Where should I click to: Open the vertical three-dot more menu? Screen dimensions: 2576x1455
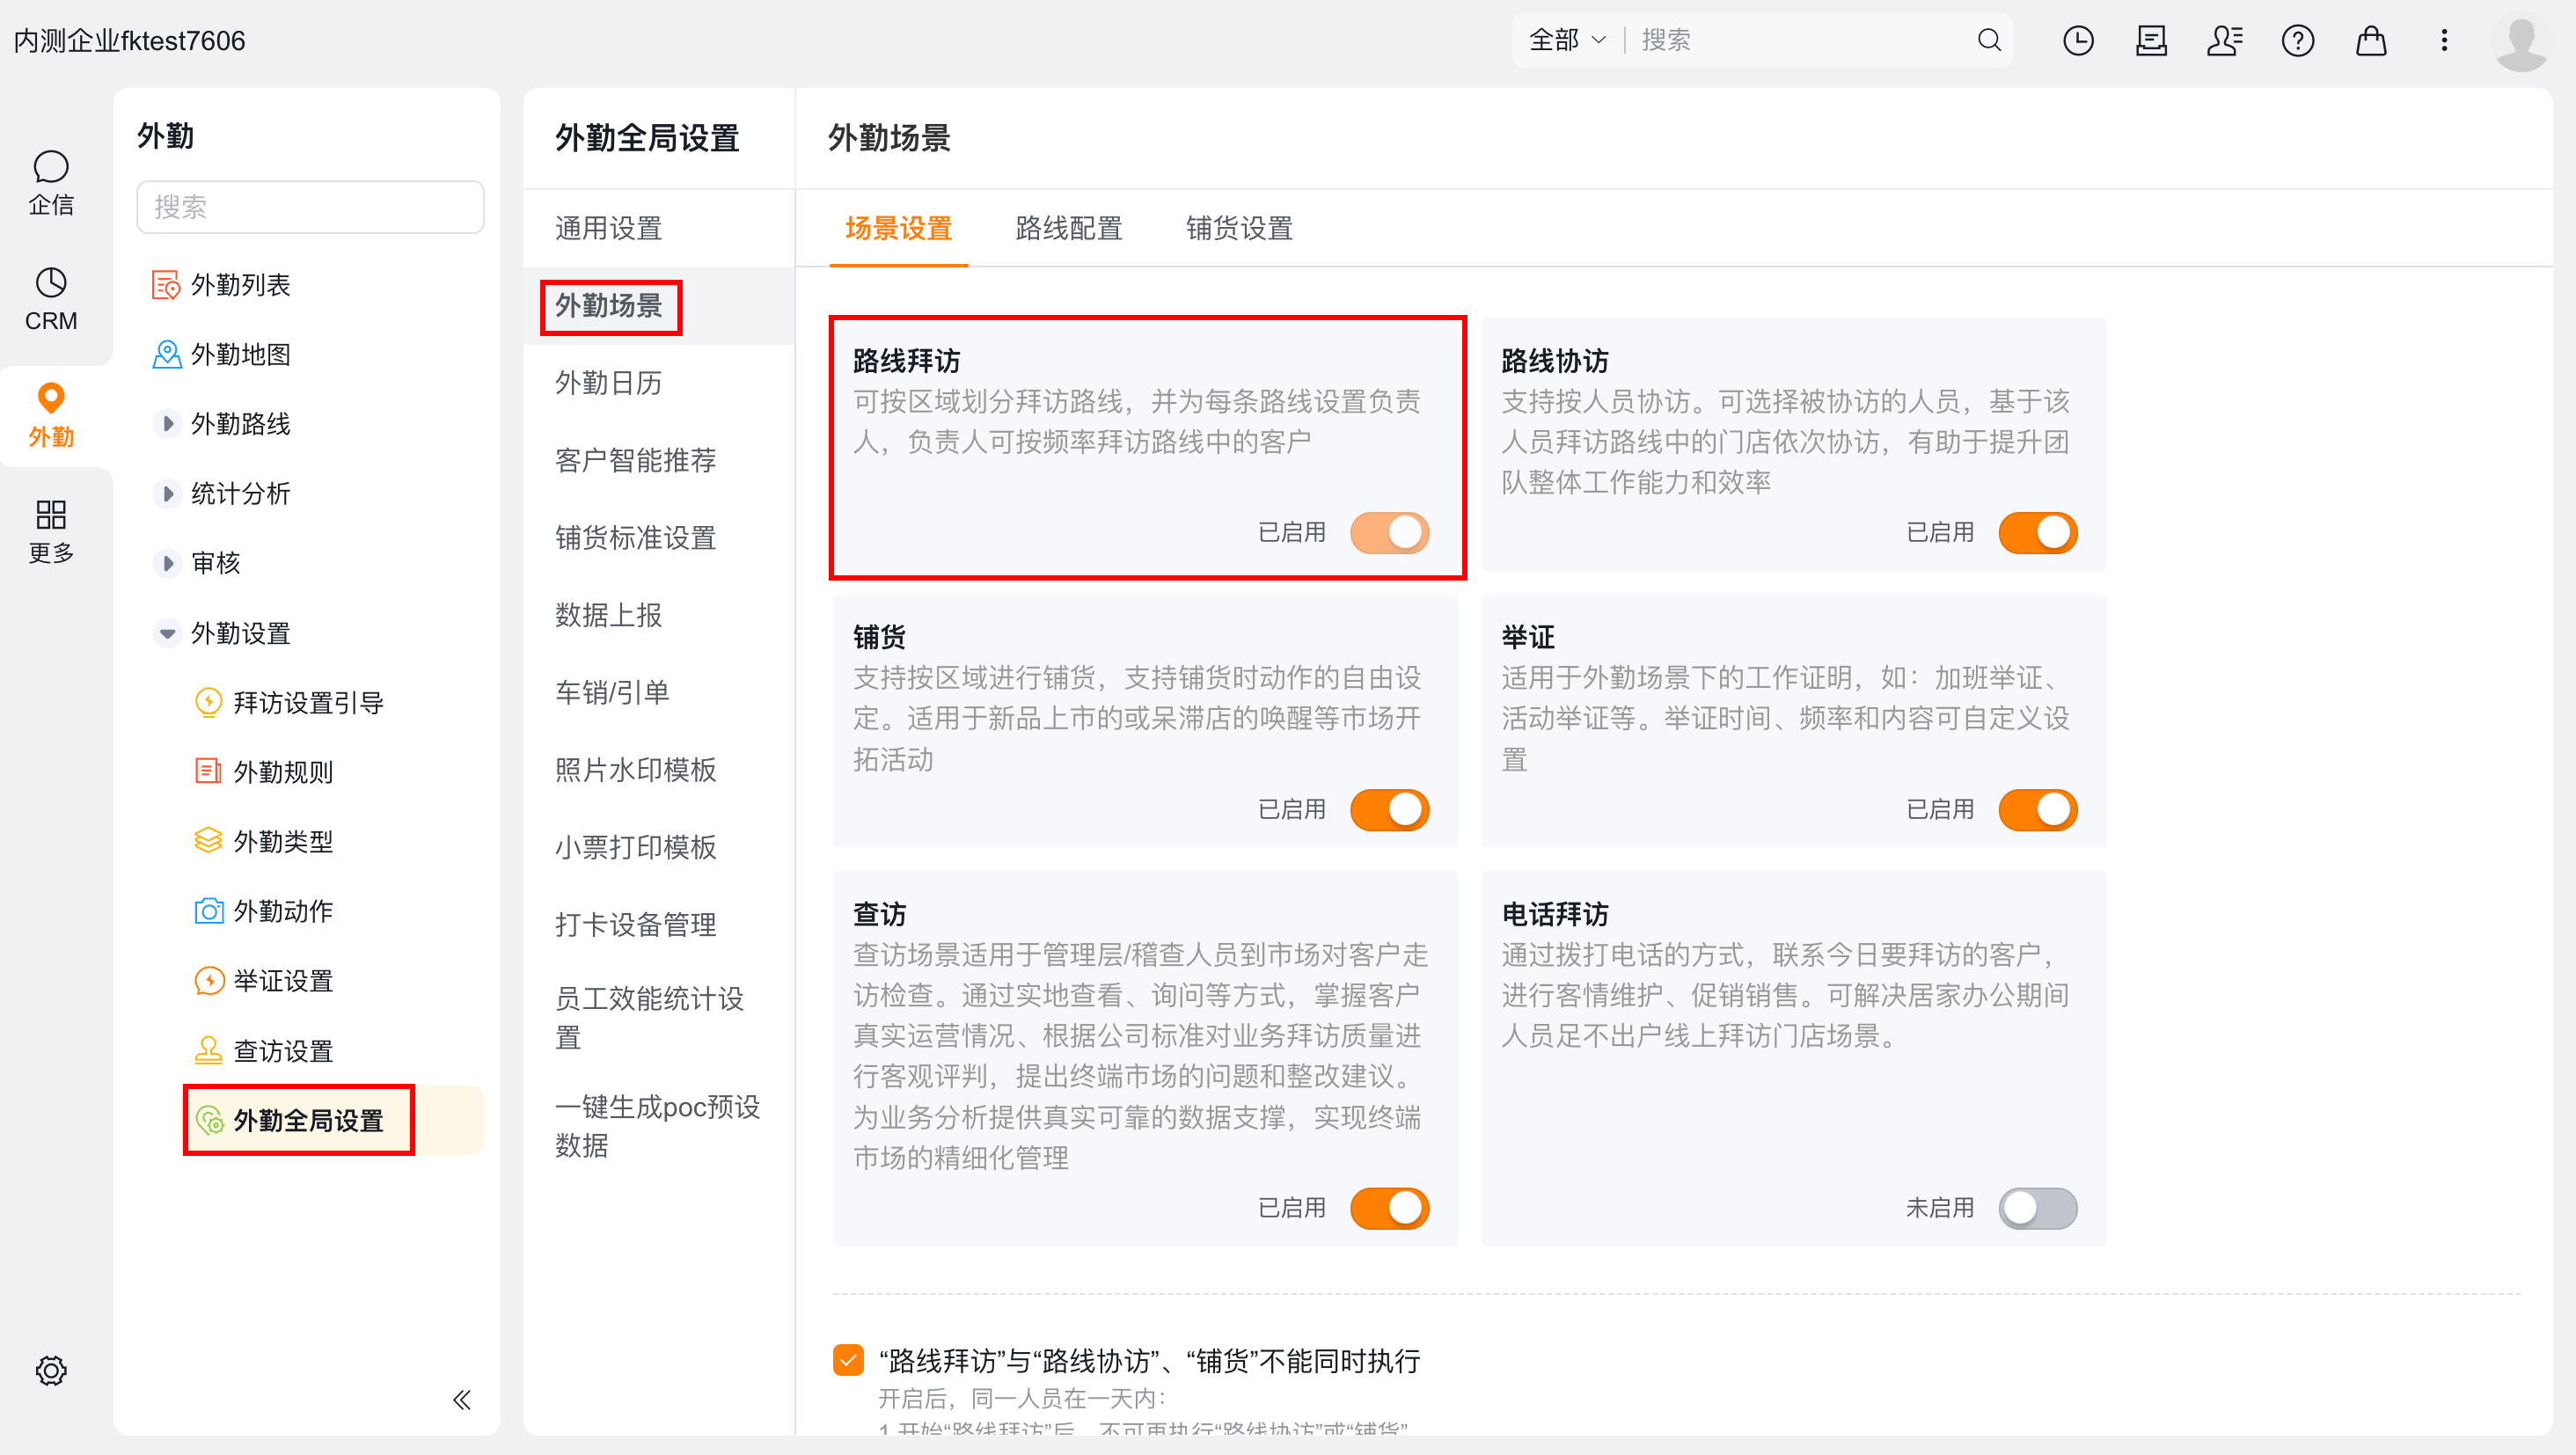tap(2444, 40)
